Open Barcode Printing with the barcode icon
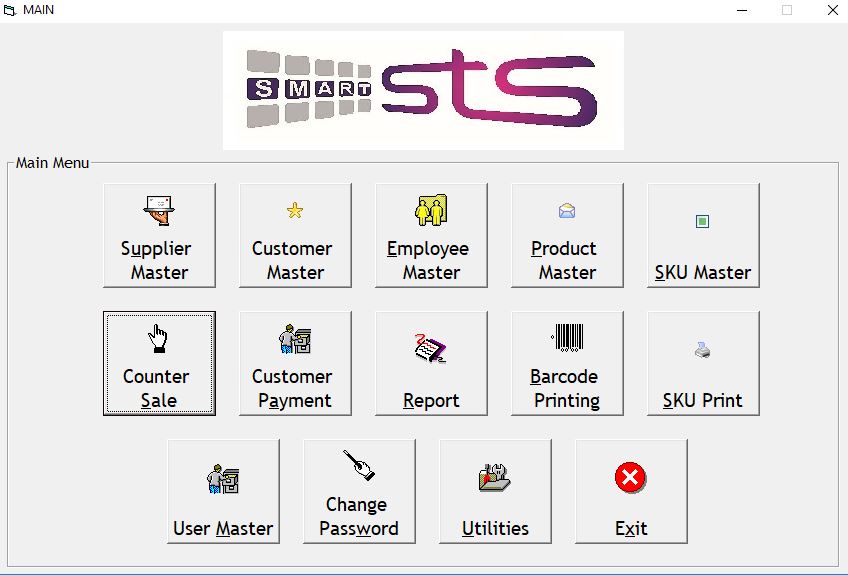This screenshot has width=848, height=575. [x=567, y=363]
